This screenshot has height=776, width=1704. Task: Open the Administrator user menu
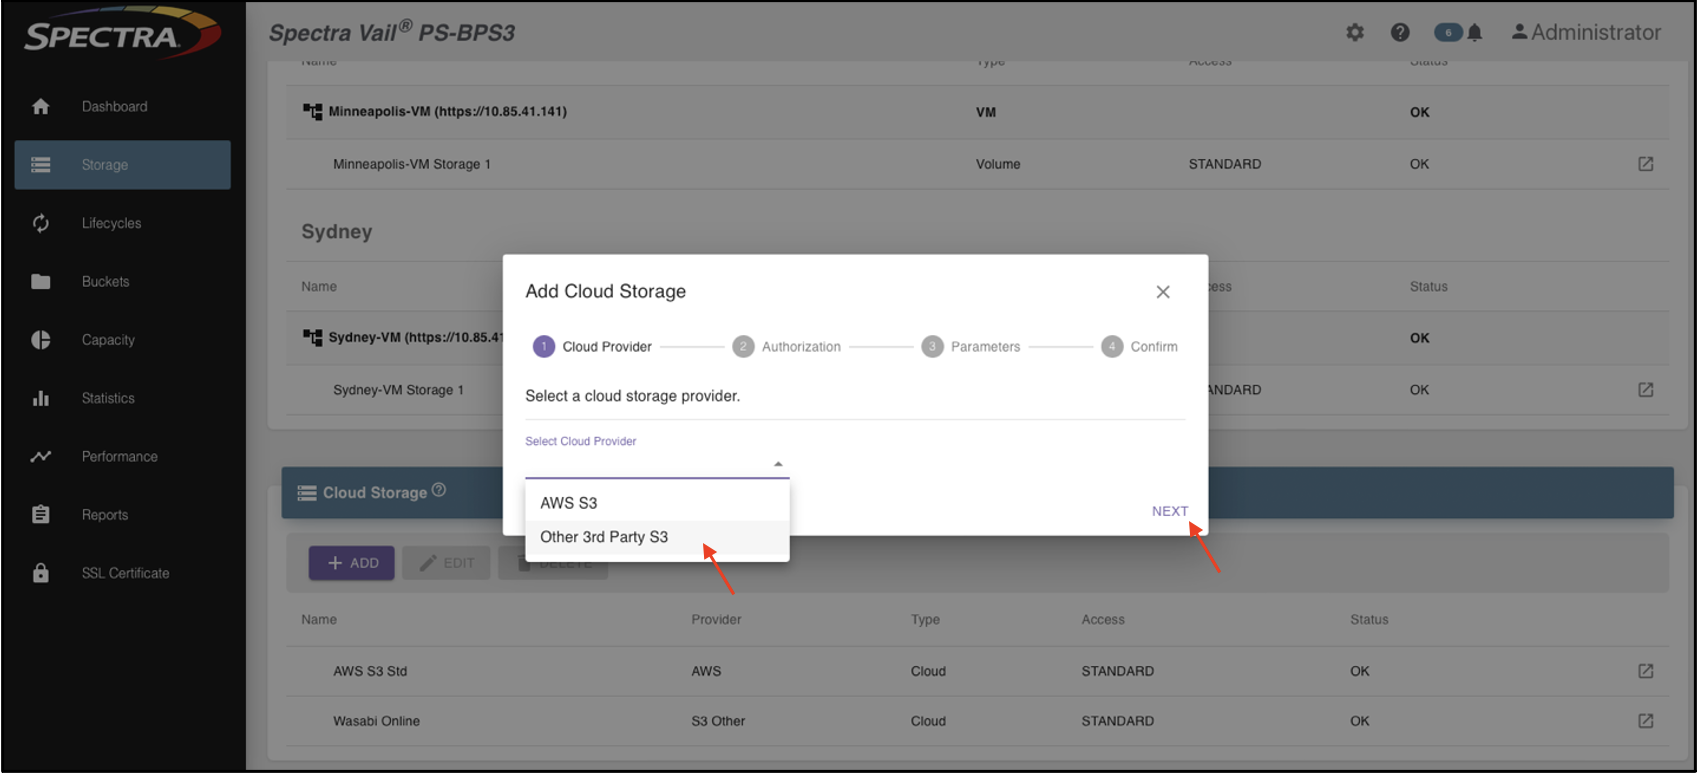tap(1586, 33)
